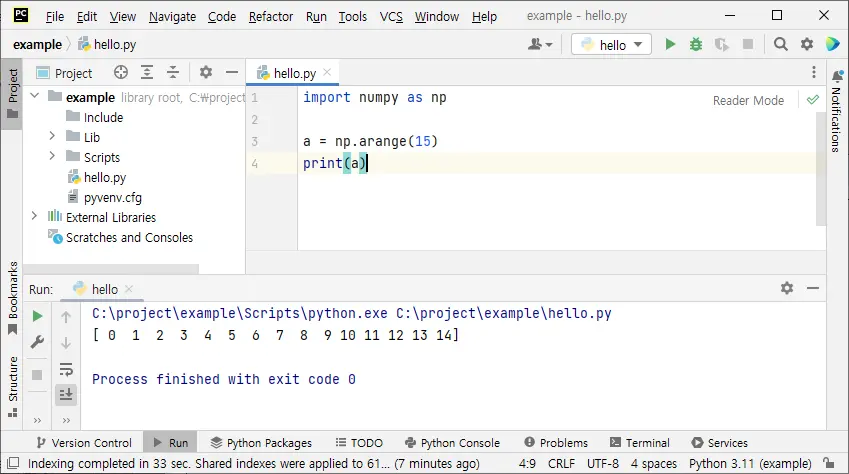
Task: Close the hello.py editor tab
Action: (x=327, y=72)
